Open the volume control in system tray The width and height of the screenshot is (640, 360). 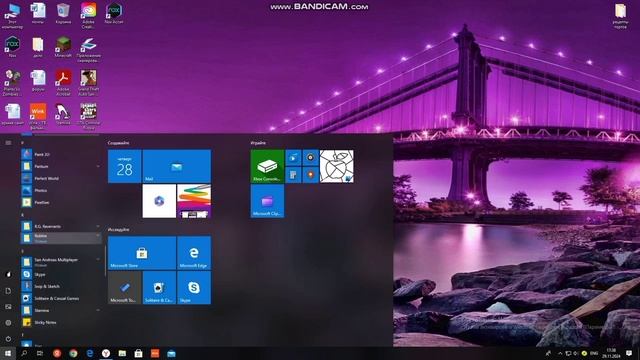point(576,353)
